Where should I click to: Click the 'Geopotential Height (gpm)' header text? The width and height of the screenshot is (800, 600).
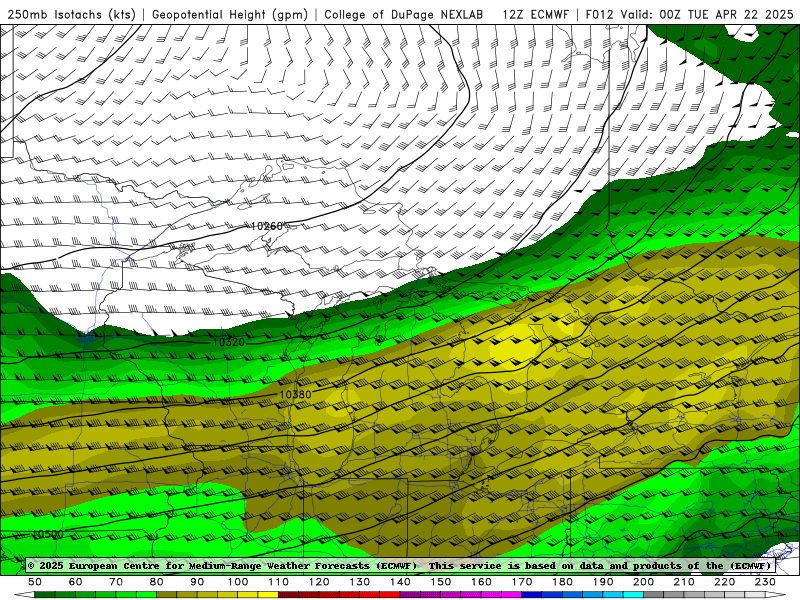pos(230,15)
